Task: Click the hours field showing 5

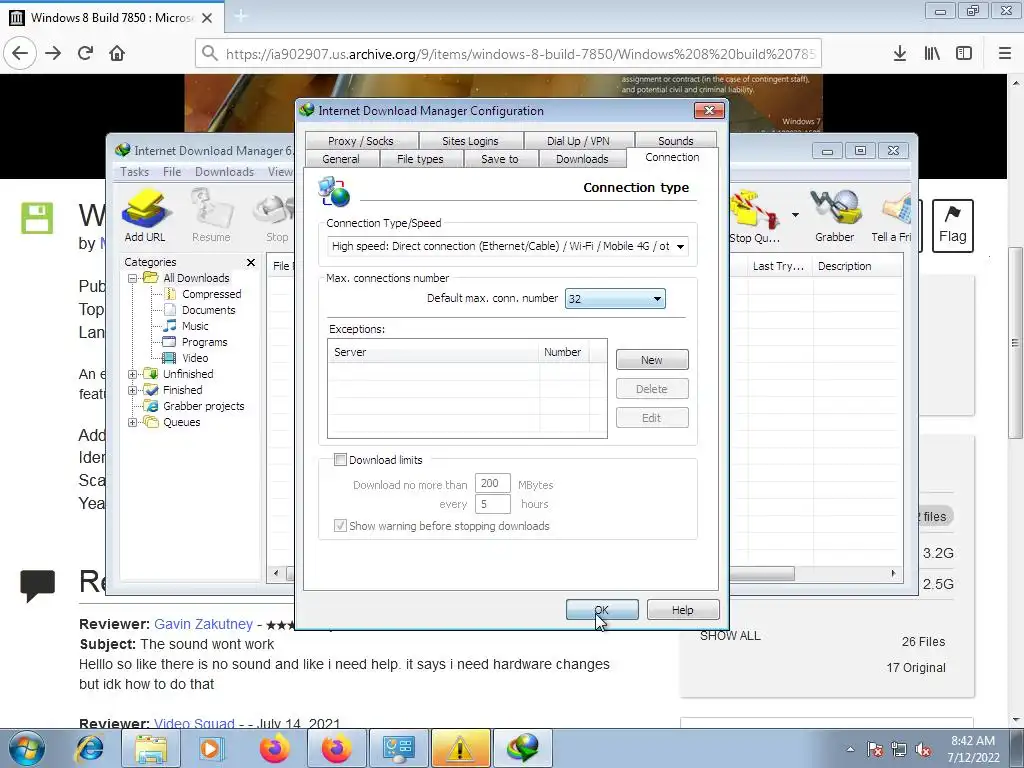Action: point(492,504)
